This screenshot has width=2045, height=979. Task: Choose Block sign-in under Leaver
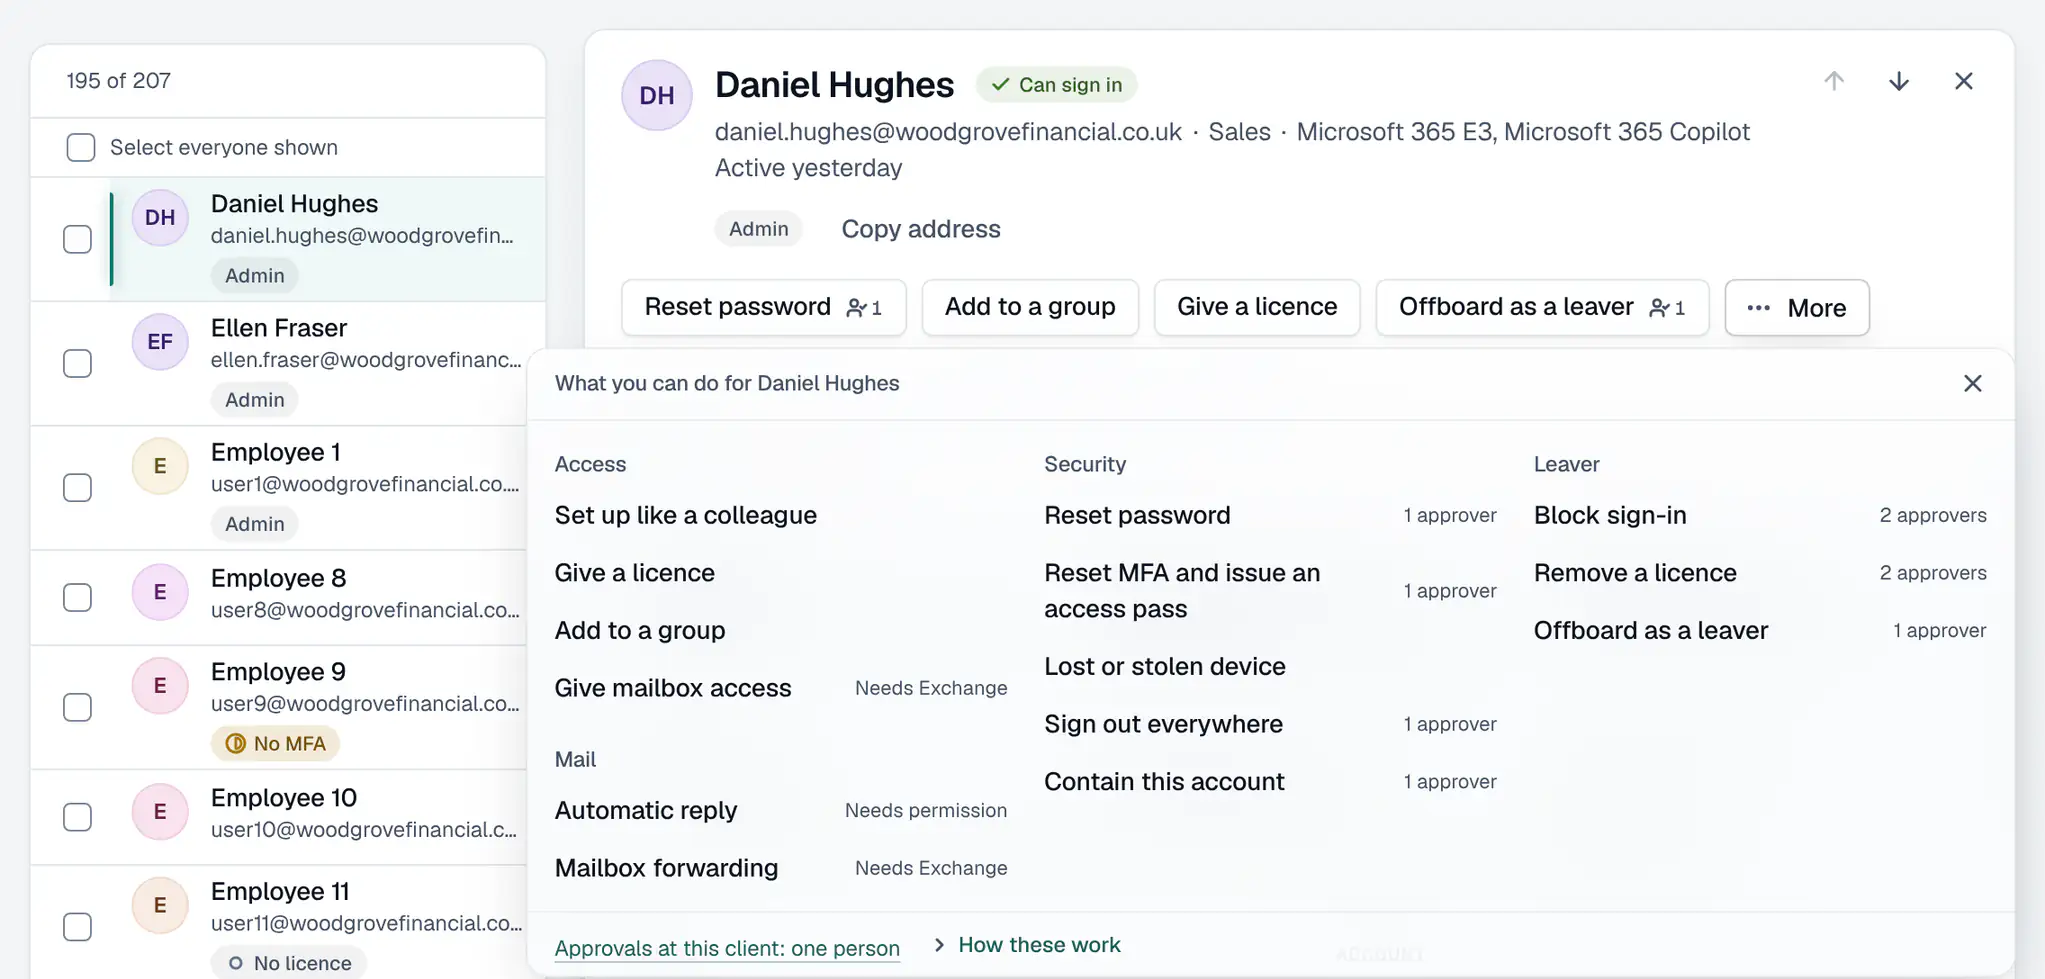(1610, 515)
